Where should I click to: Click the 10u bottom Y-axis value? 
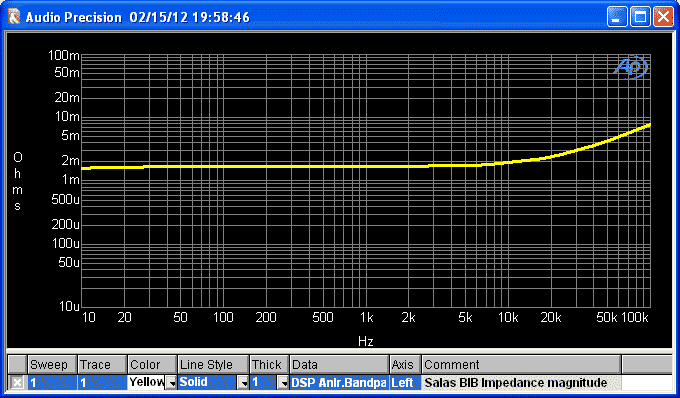(69, 307)
